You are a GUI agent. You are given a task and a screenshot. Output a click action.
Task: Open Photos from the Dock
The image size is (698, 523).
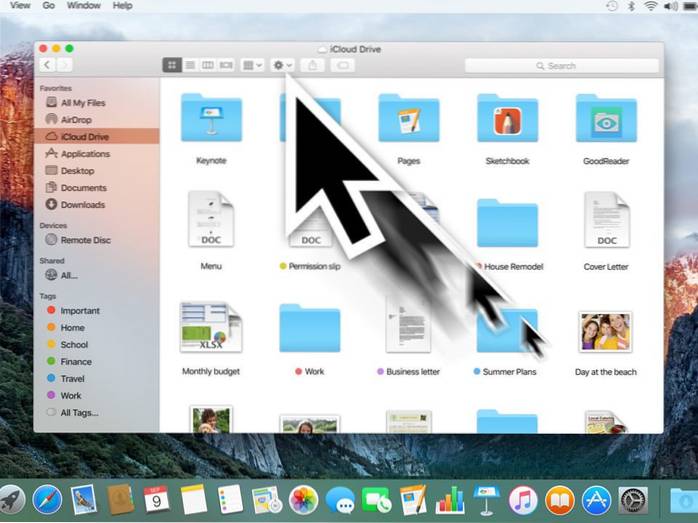[x=304, y=500]
